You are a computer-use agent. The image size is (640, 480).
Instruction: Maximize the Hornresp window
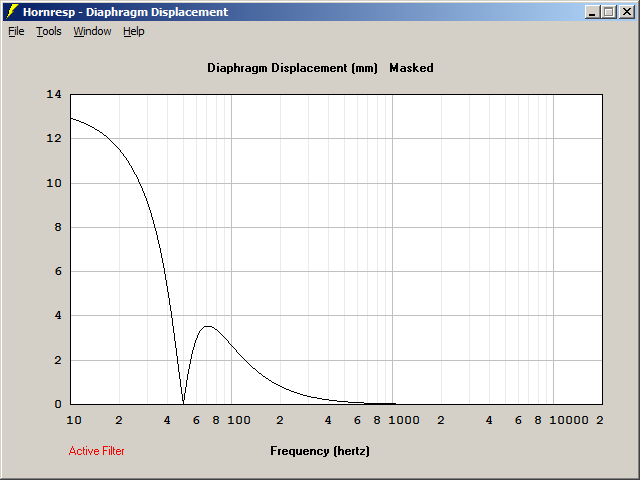(x=609, y=12)
